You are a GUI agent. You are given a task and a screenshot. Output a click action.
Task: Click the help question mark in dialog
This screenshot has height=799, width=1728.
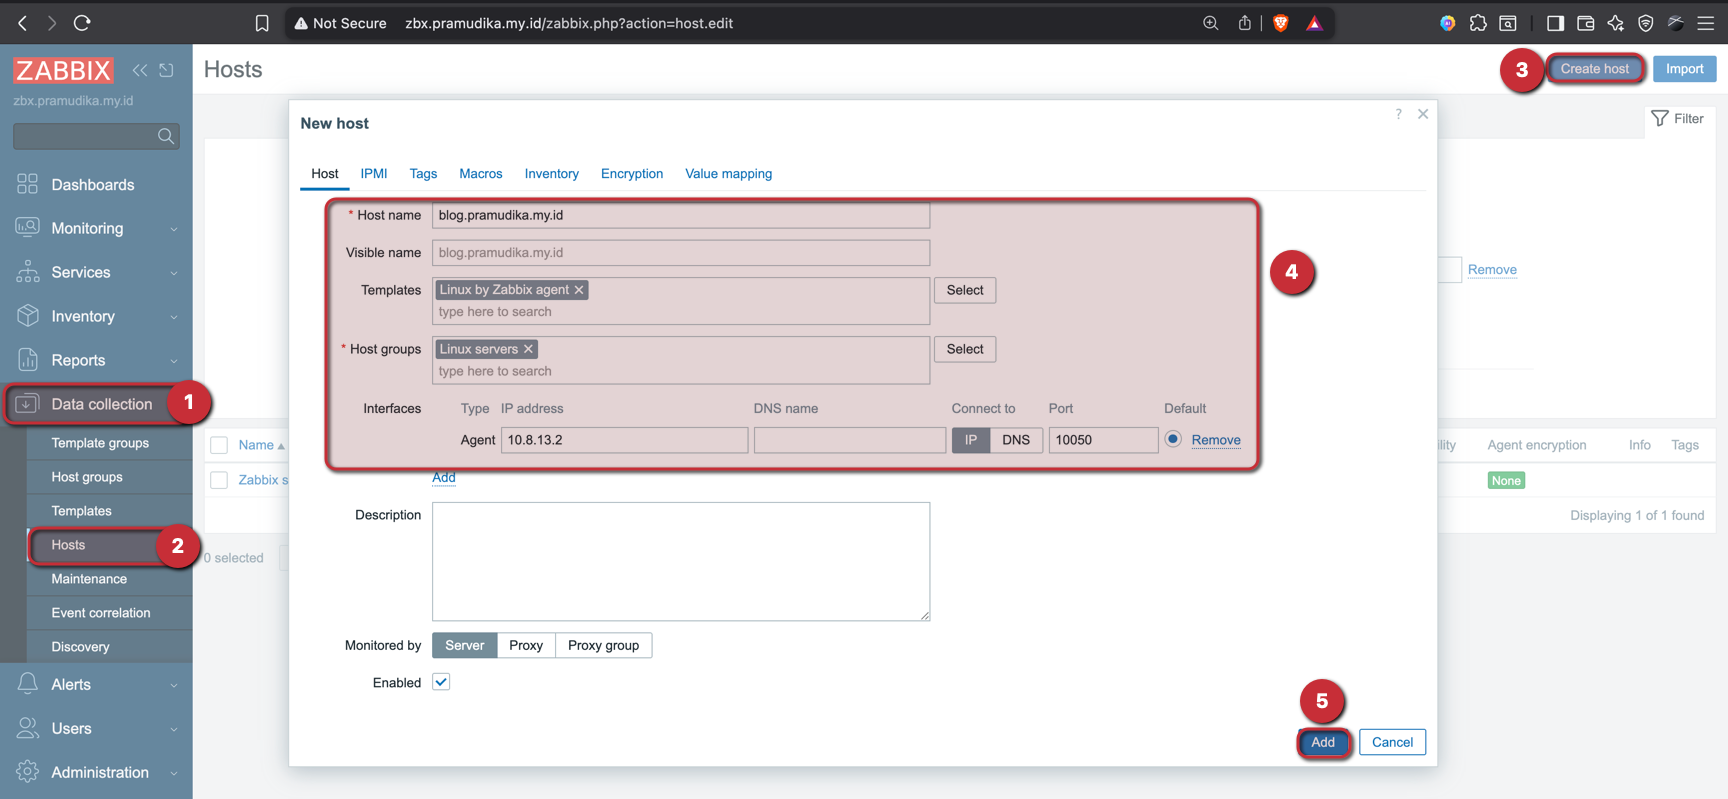(x=1398, y=114)
